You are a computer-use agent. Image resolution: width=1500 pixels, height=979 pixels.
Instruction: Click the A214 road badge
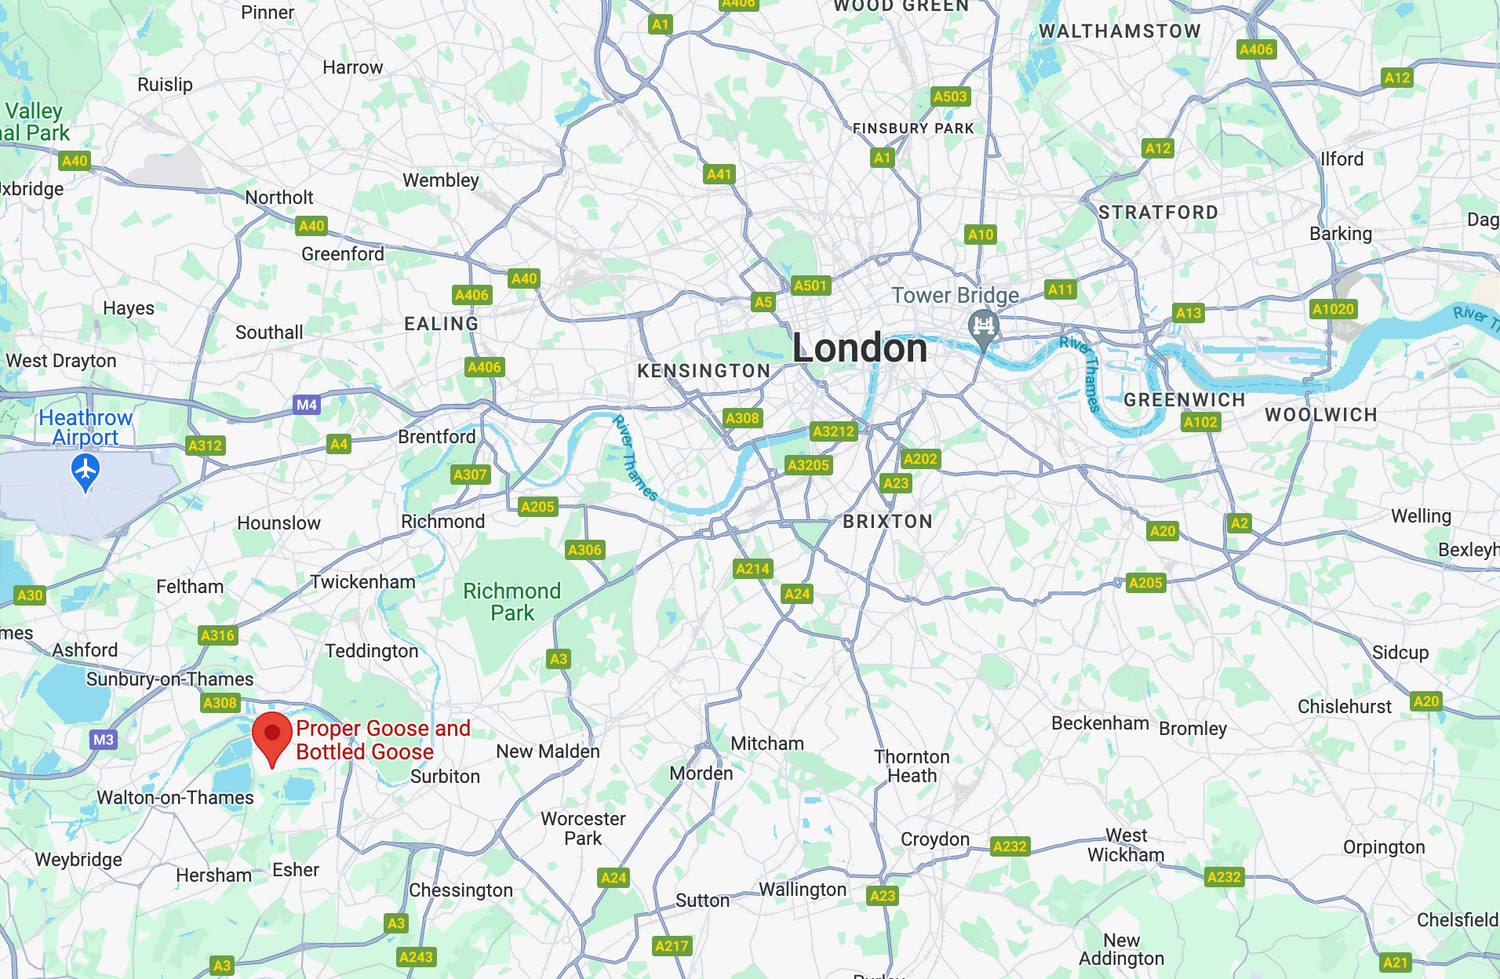point(753,569)
